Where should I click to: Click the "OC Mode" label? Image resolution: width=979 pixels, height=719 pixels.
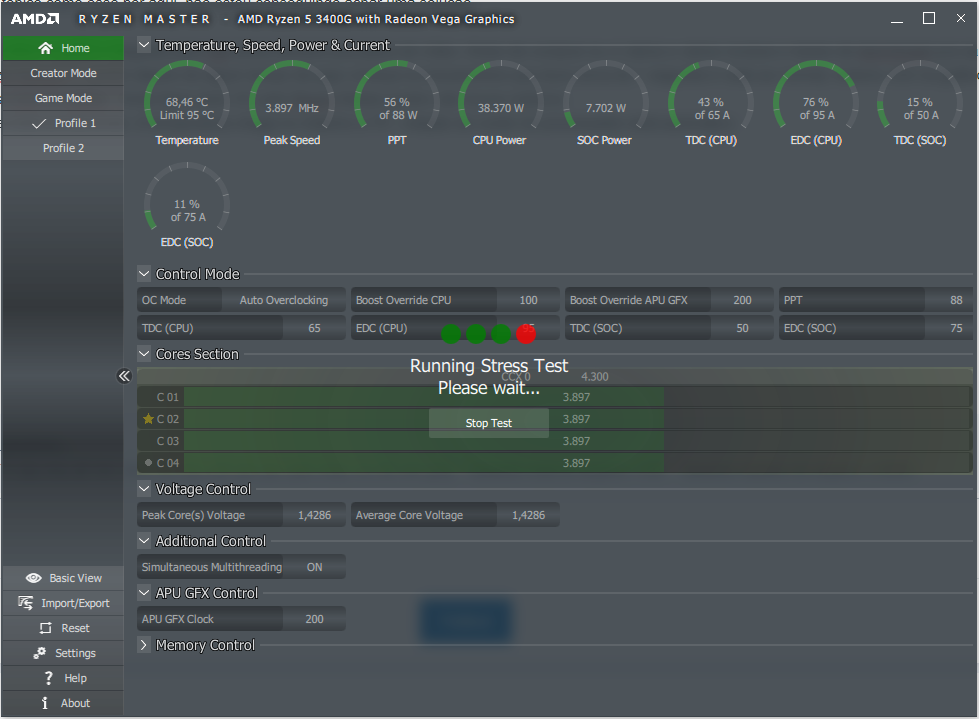pos(164,300)
